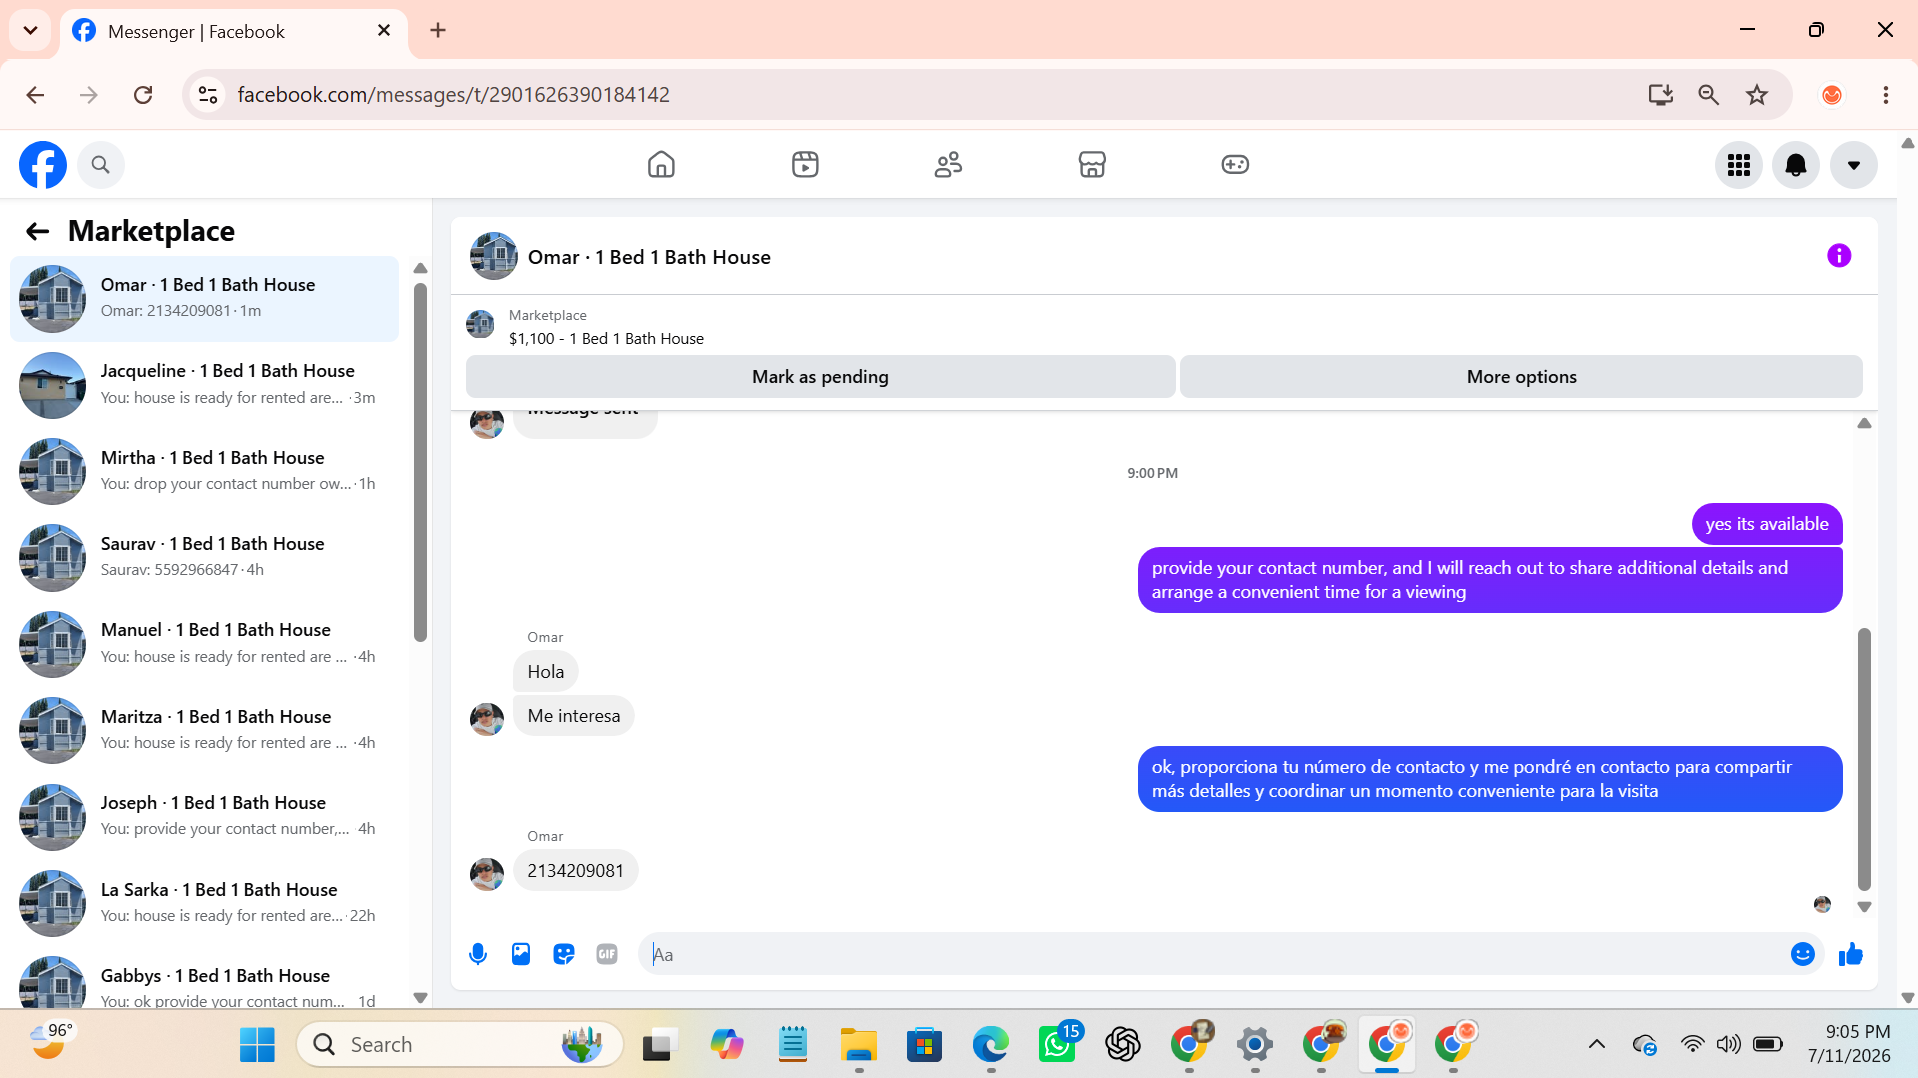The width and height of the screenshot is (1918, 1078).
Task: Open the Friends icon in top navigation
Action: [948, 164]
